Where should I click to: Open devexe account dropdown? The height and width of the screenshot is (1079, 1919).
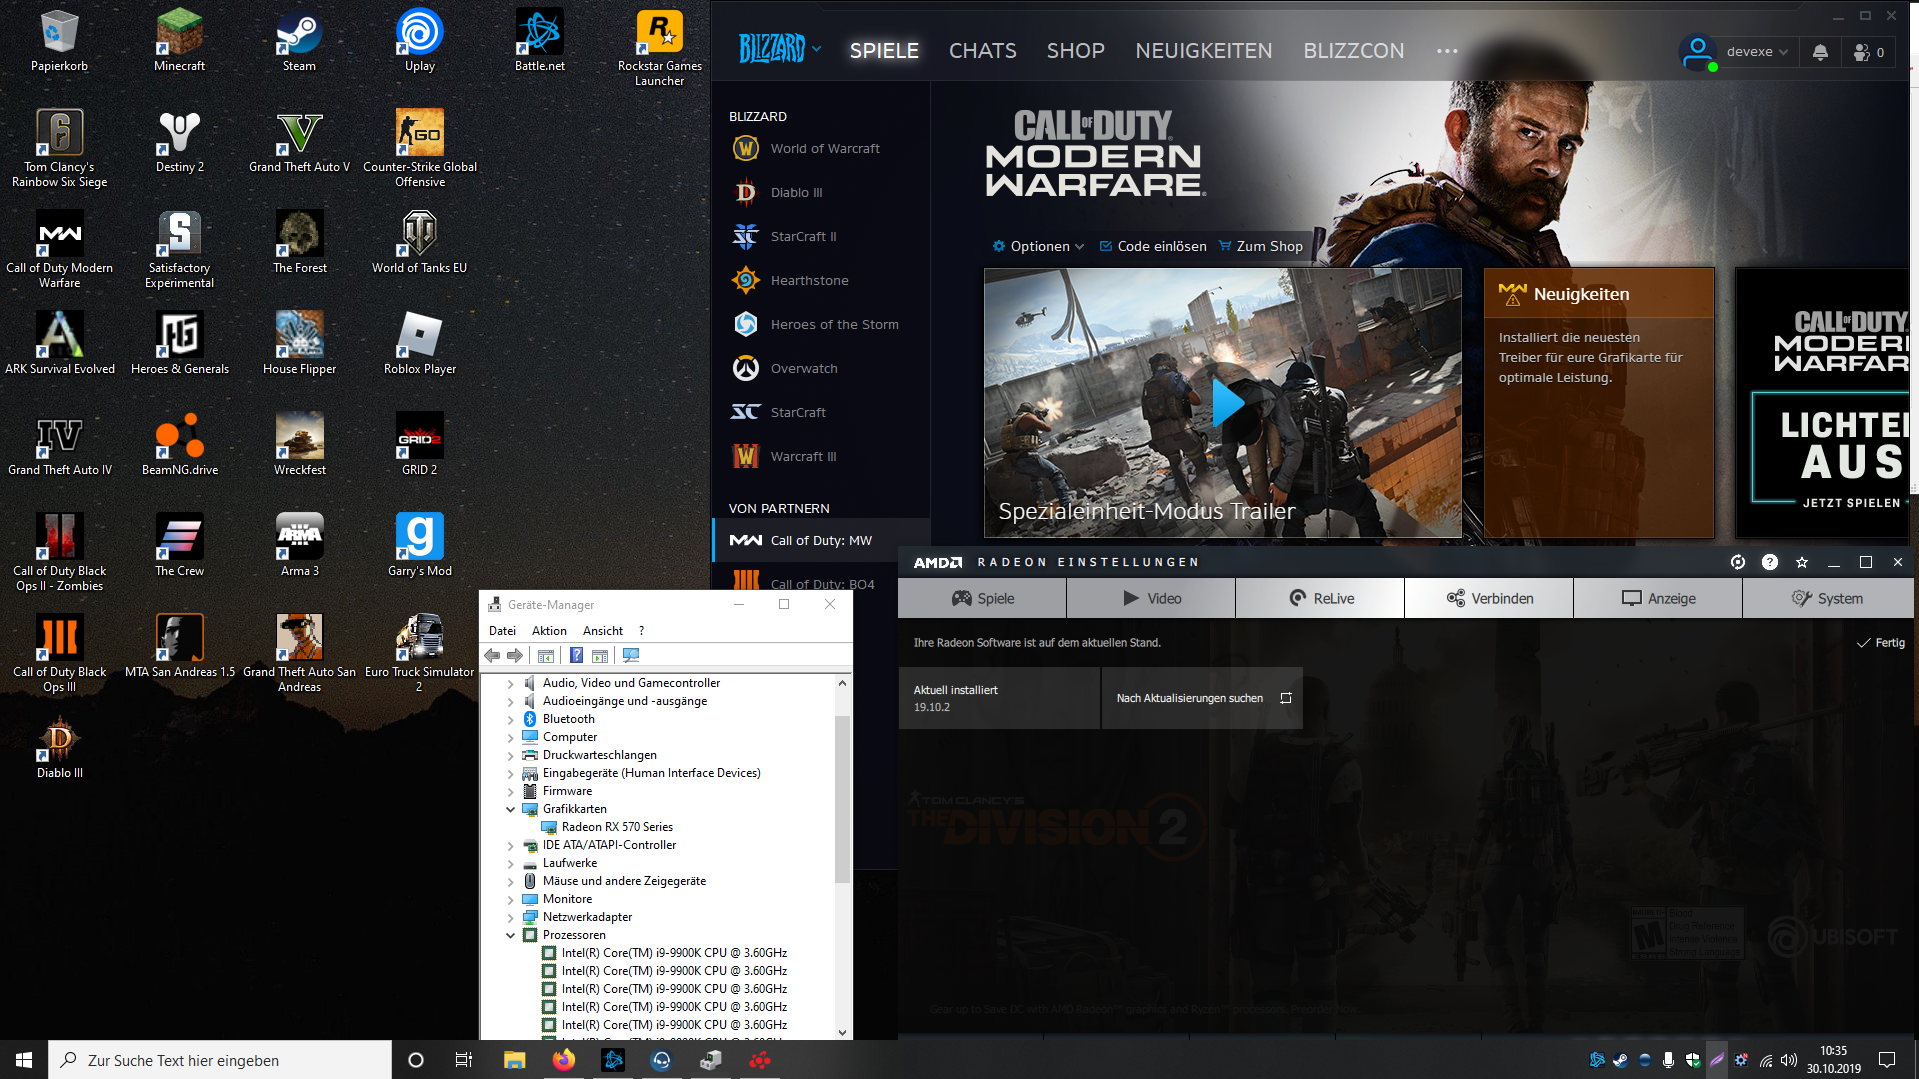[1756, 52]
